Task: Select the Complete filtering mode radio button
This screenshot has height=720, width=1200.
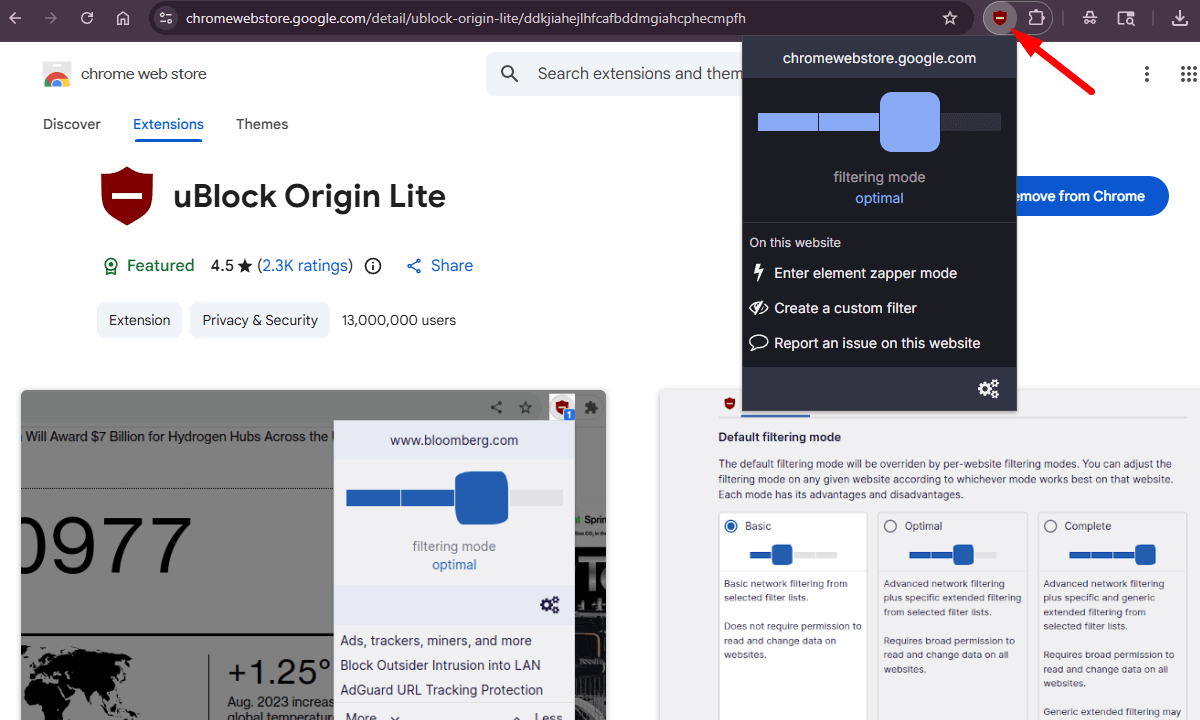Action: click(1051, 525)
